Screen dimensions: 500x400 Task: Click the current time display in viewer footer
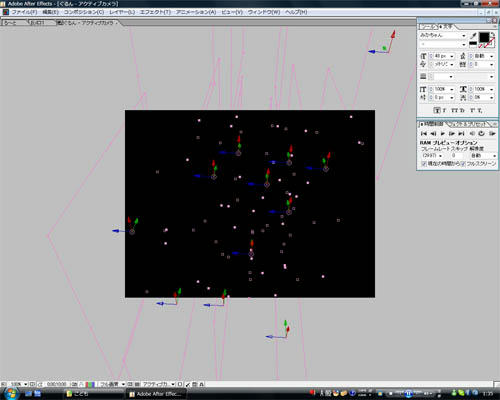pyautogui.click(x=56, y=384)
